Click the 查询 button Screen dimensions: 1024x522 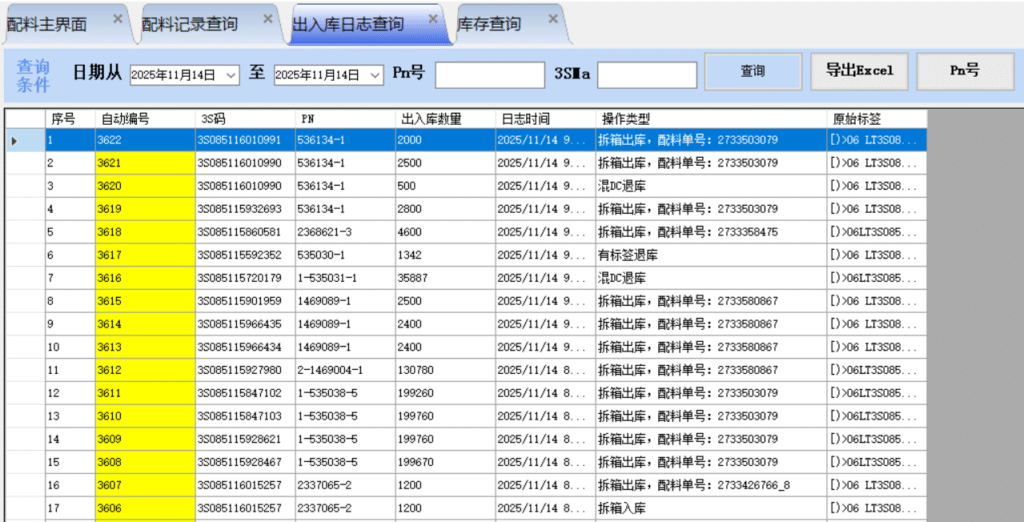pyautogui.click(x=753, y=71)
